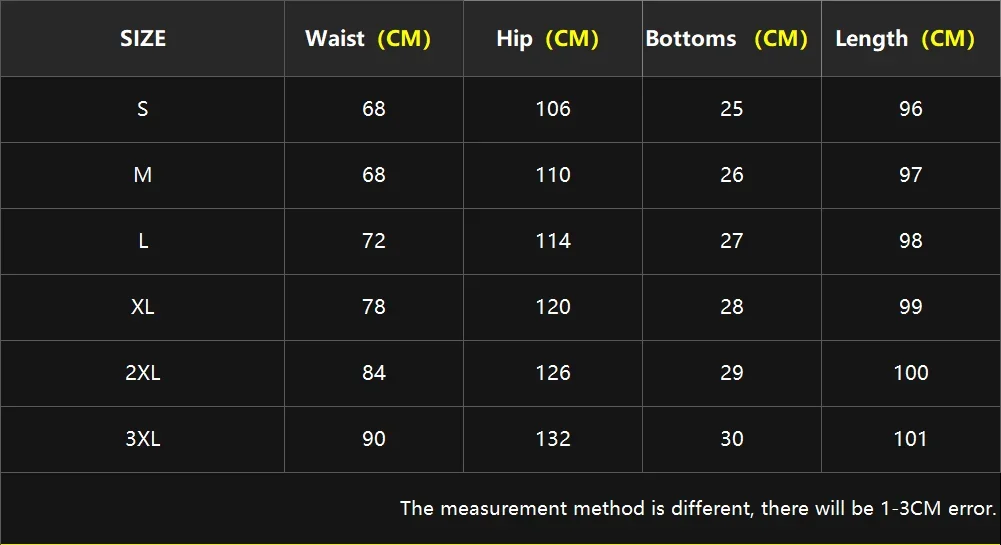Click the 2XL size row label
This screenshot has width=1001, height=545.
(x=143, y=373)
